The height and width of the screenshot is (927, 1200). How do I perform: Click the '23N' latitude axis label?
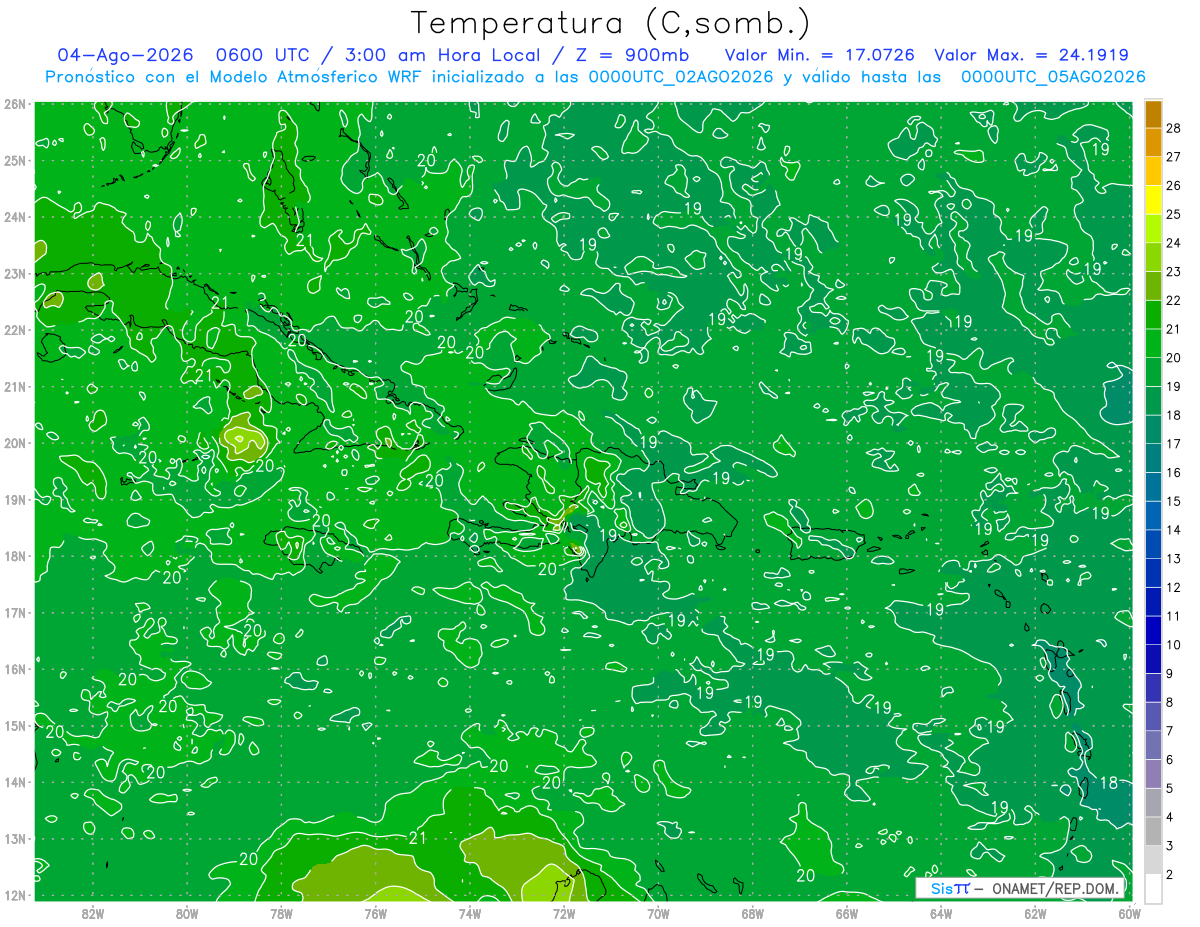(15, 274)
